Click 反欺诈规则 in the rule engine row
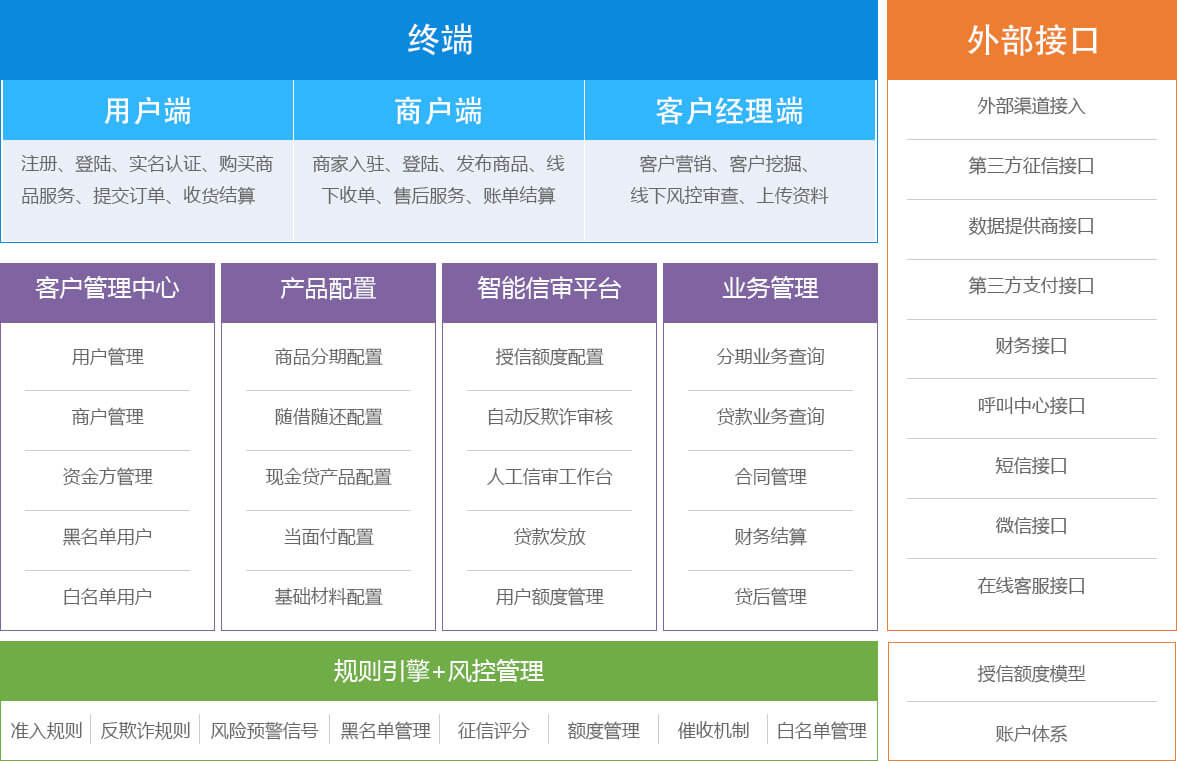This screenshot has width=1177, height=761. click(145, 731)
